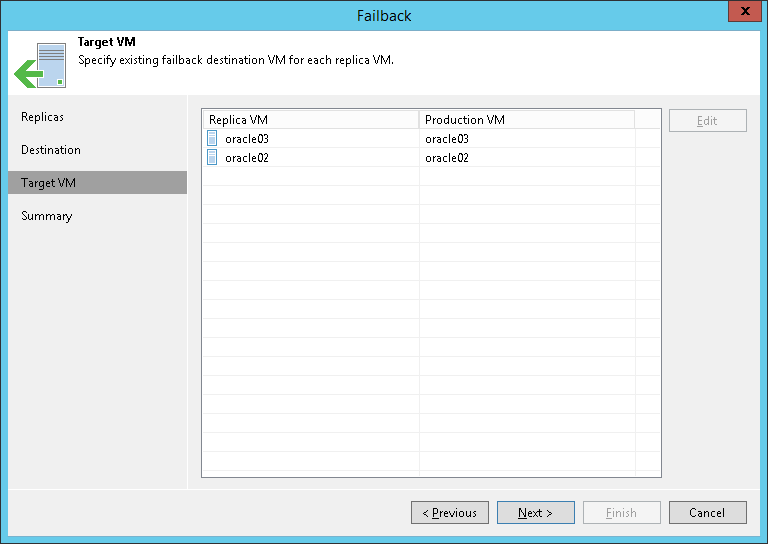The height and width of the screenshot is (544, 768).
Task: Cancel the Failback wizard
Action: tap(707, 513)
